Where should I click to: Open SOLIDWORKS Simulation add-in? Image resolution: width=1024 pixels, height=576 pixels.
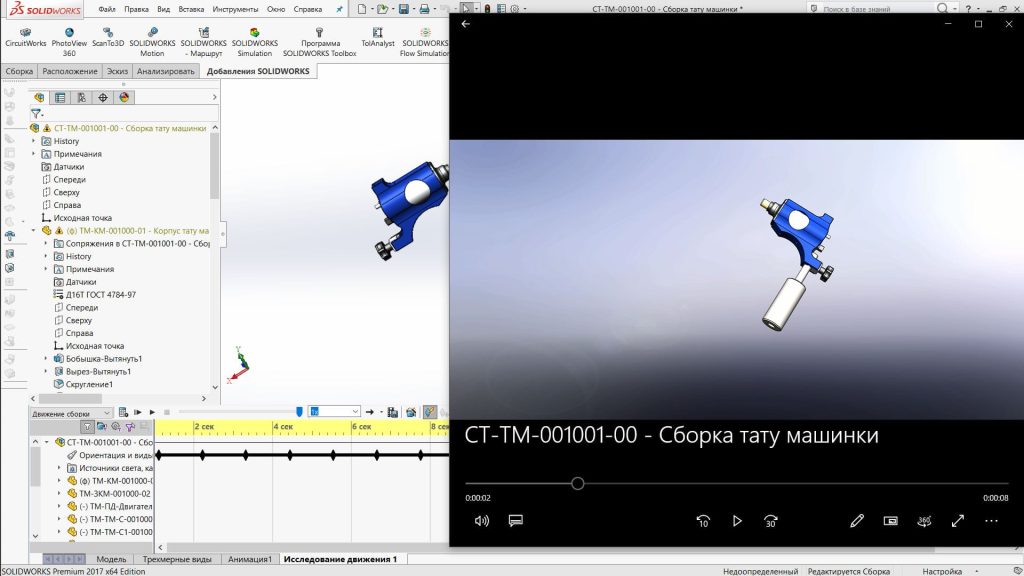(254, 42)
